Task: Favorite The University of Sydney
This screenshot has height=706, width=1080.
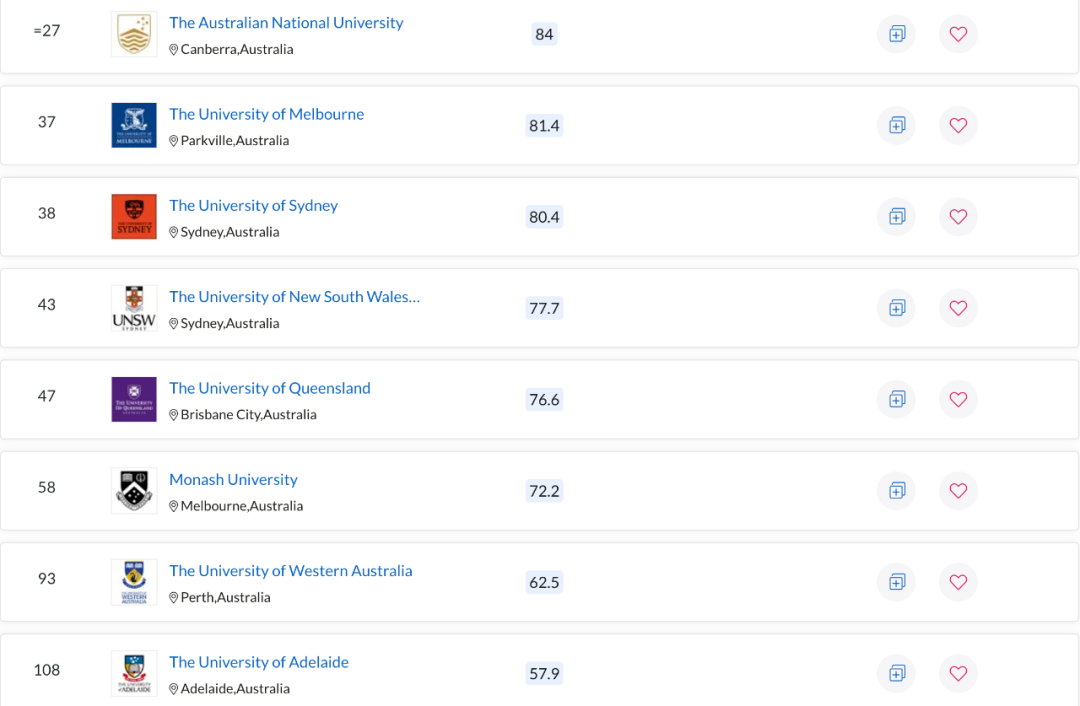Action: (958, 216)
